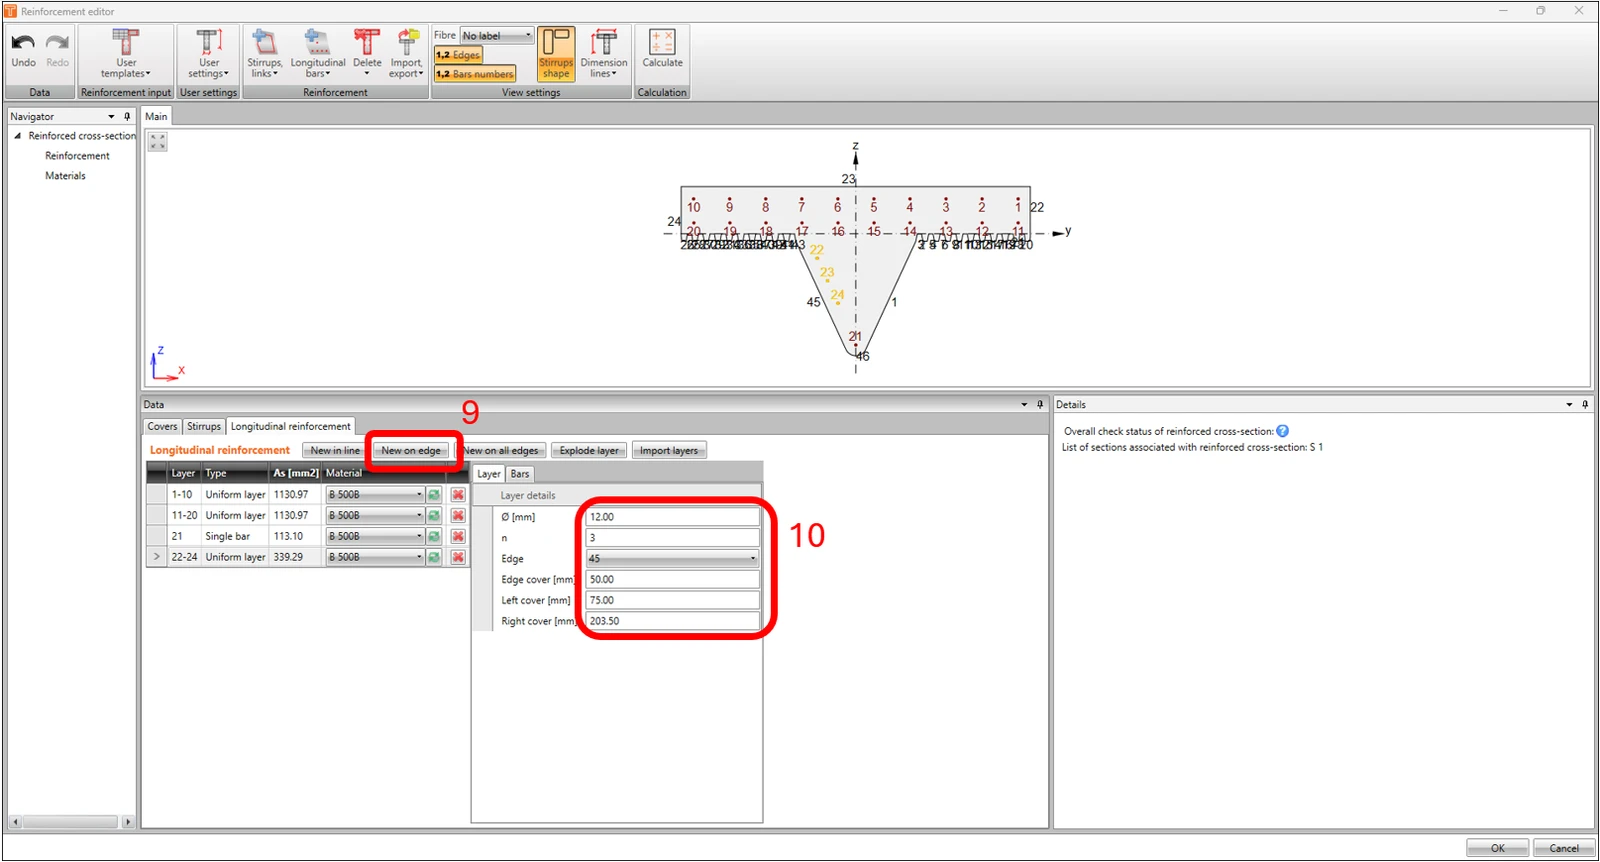Run Calculate from the ribbon

tap(662, 50)
